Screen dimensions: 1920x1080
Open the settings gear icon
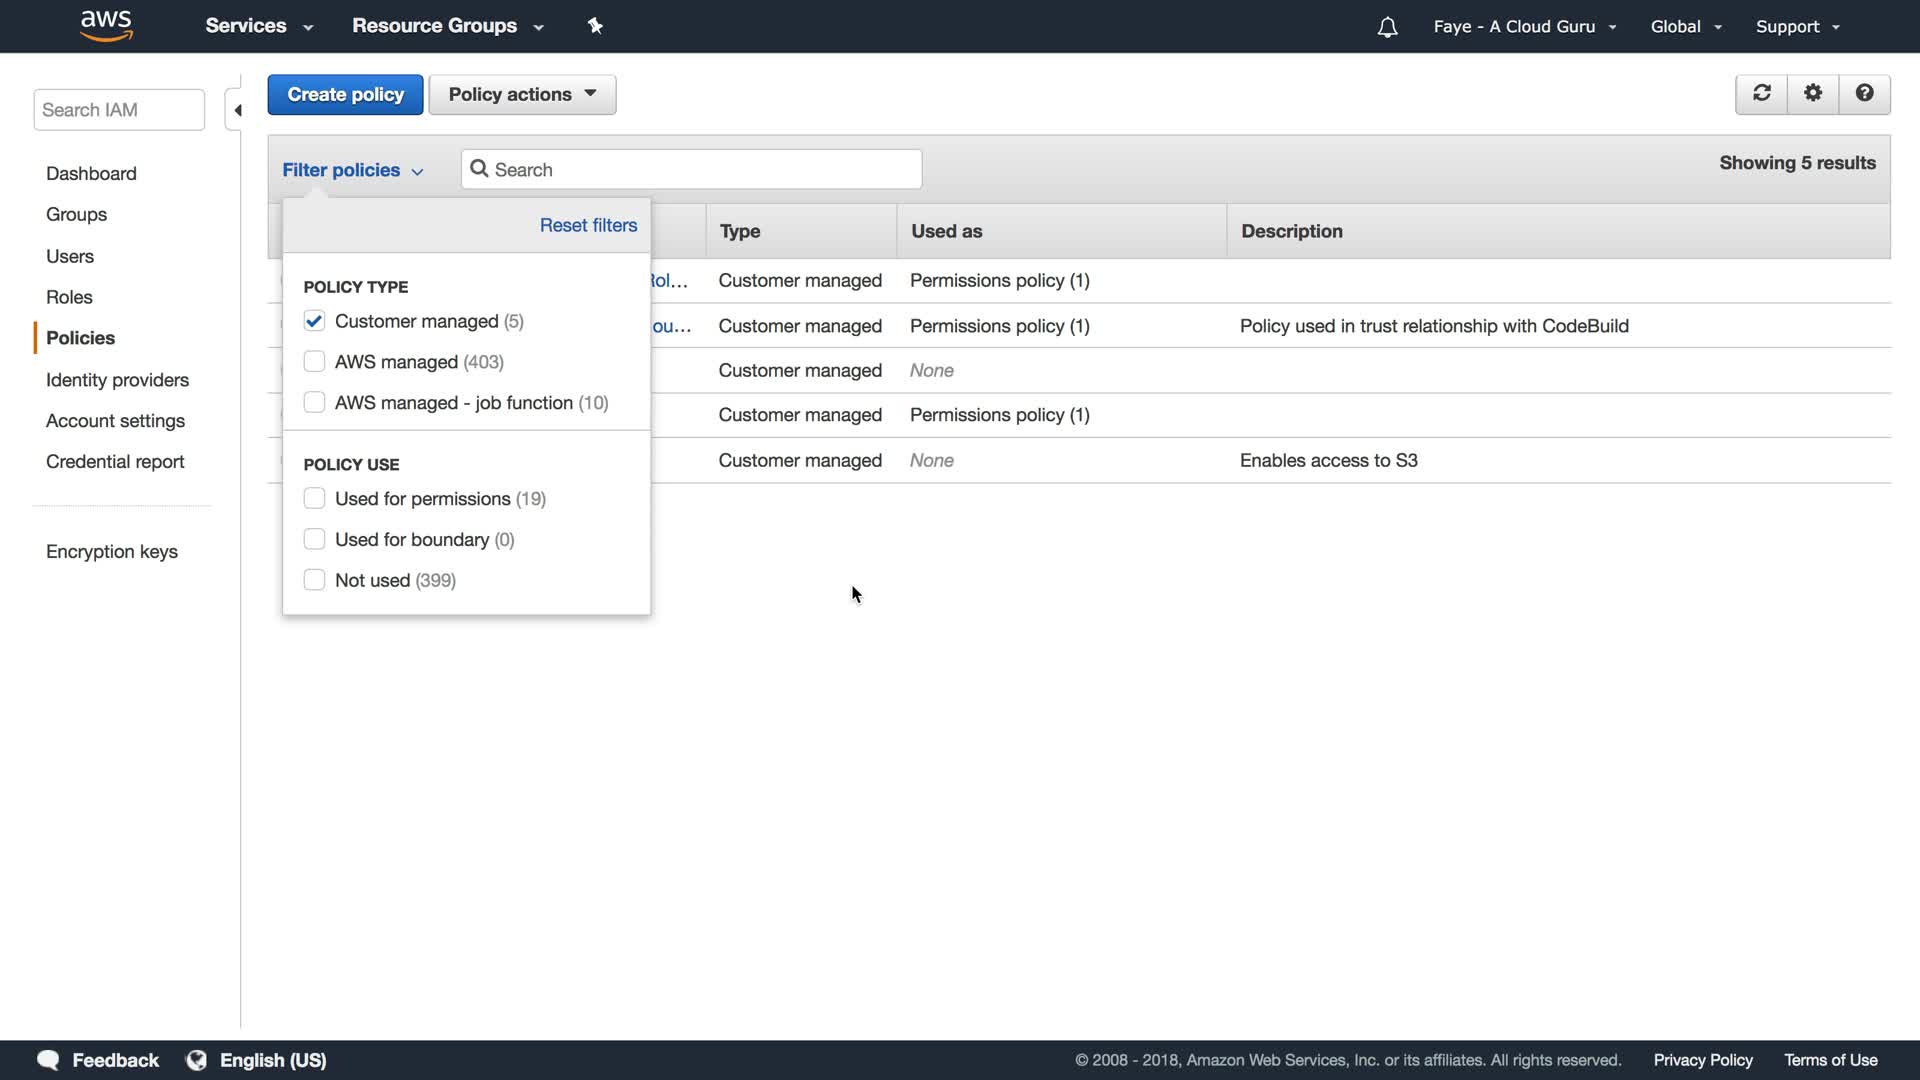click(x=1813, y=94)
